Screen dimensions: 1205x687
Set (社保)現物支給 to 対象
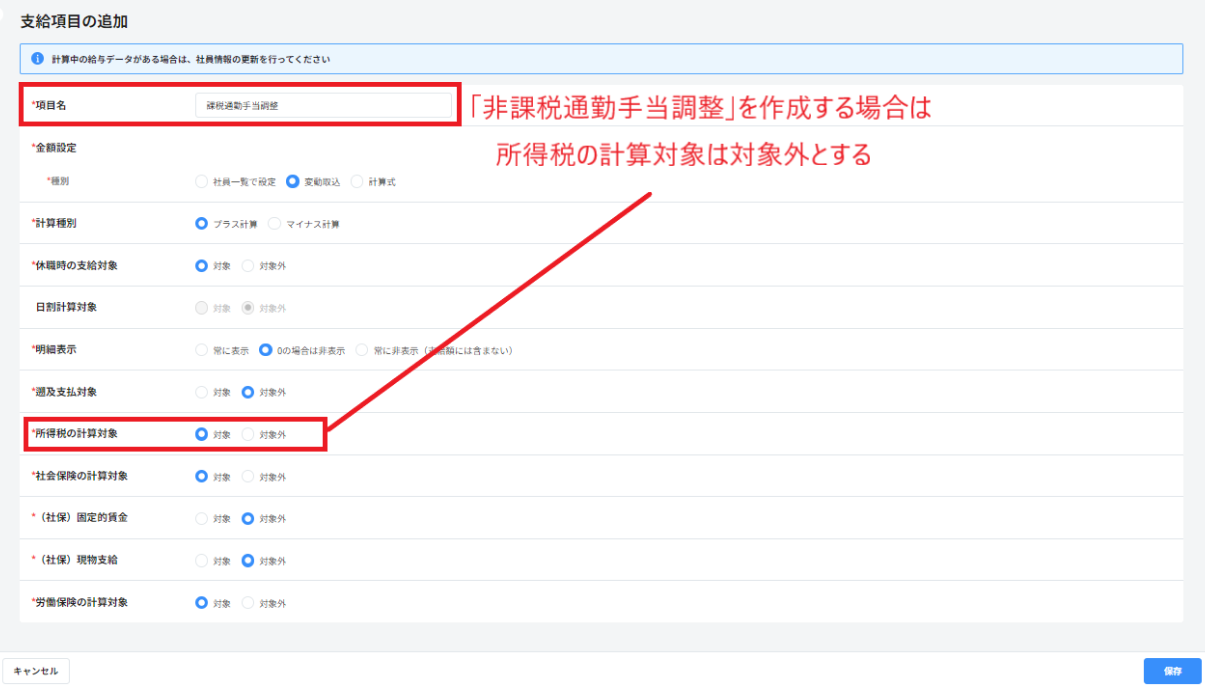click(201, 561)
